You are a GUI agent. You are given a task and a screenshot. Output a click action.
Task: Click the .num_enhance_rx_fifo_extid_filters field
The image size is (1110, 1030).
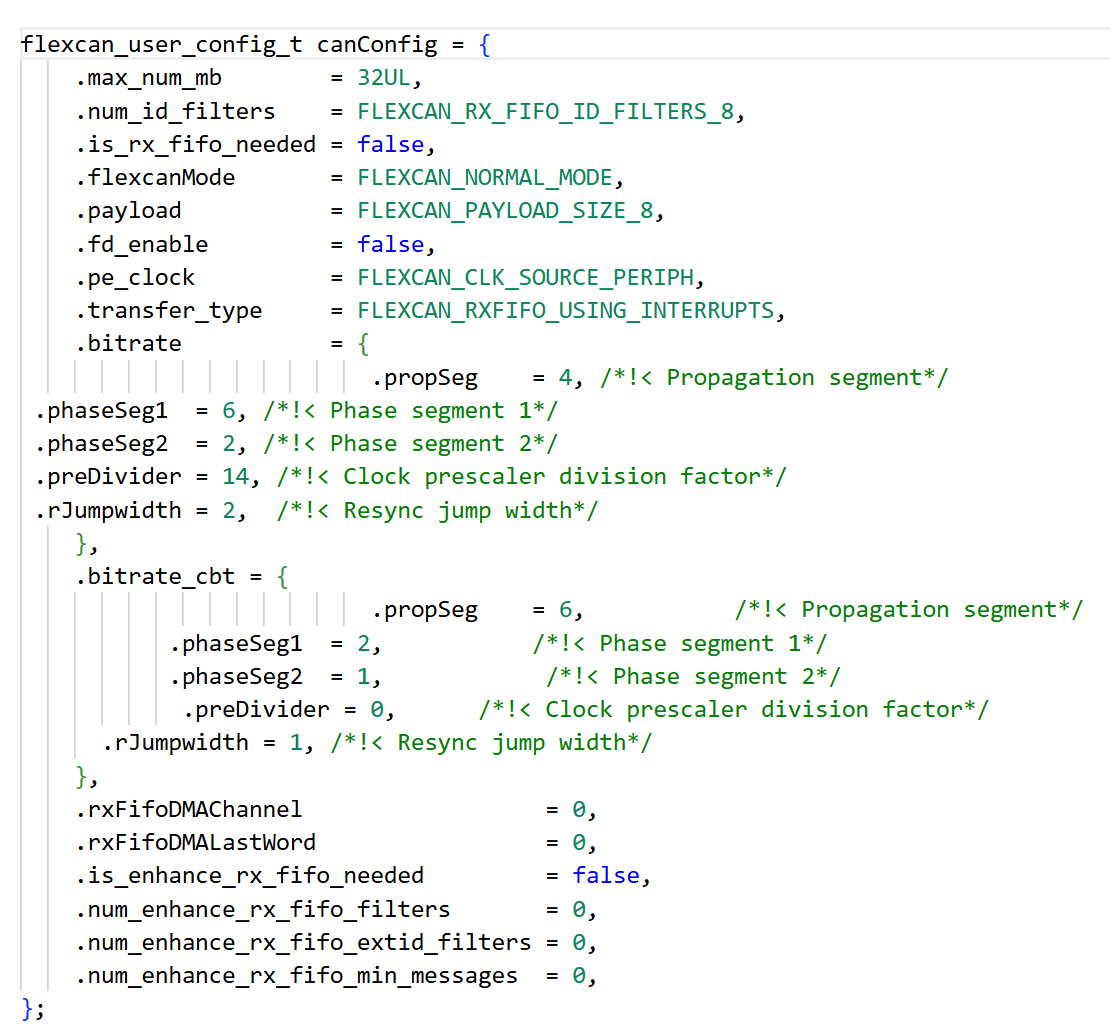pos(303,942)
